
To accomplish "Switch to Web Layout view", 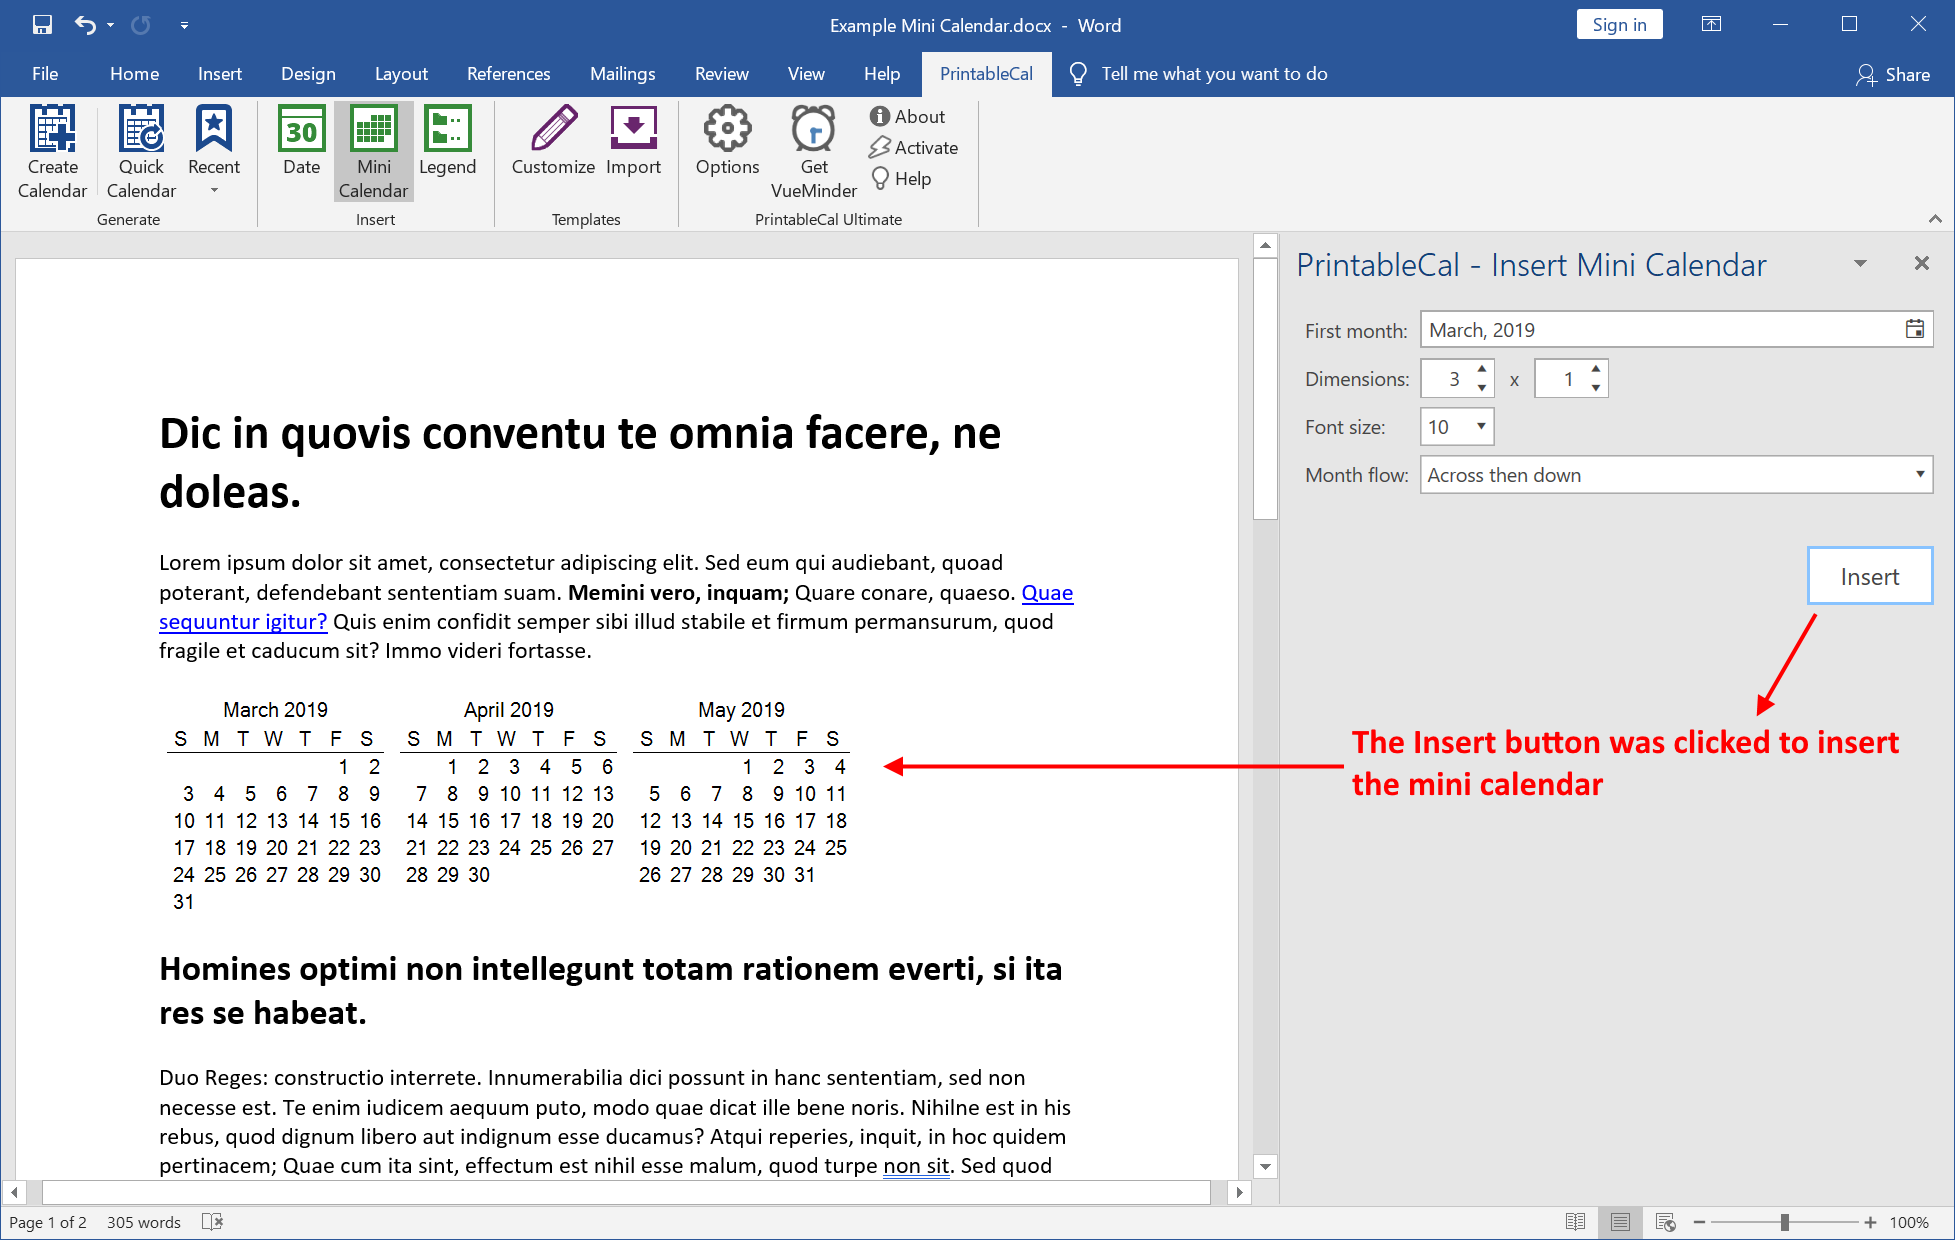I will pyautogui.click(x=1665, y=1222).
